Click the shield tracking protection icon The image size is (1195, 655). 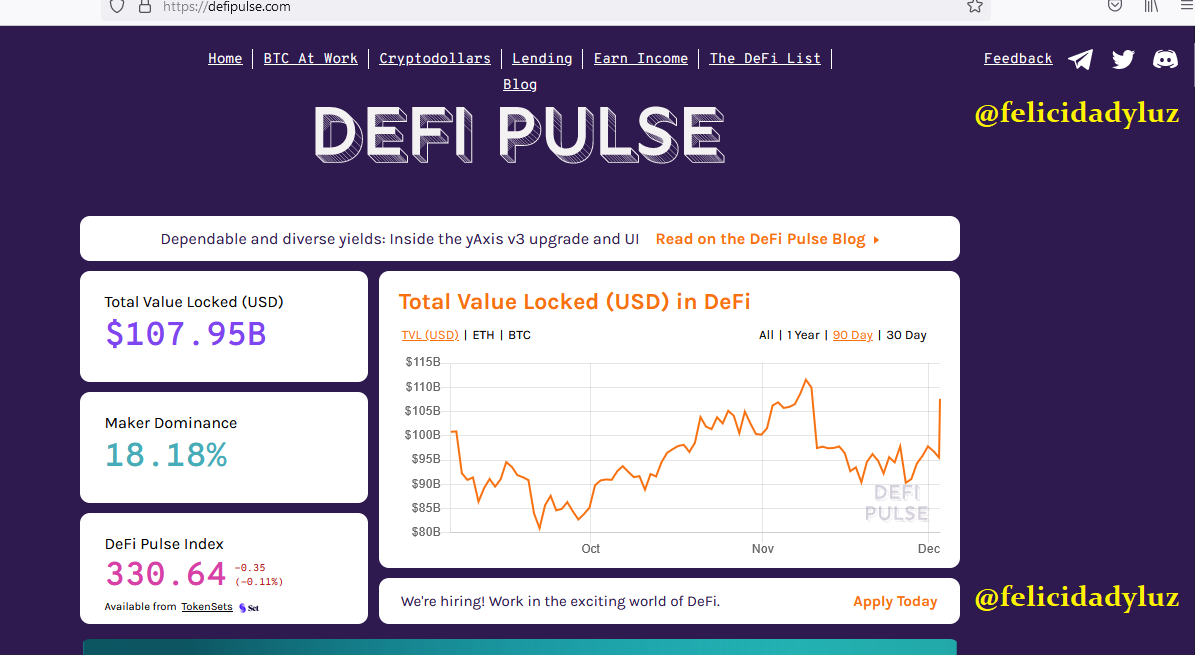(117, 6)
